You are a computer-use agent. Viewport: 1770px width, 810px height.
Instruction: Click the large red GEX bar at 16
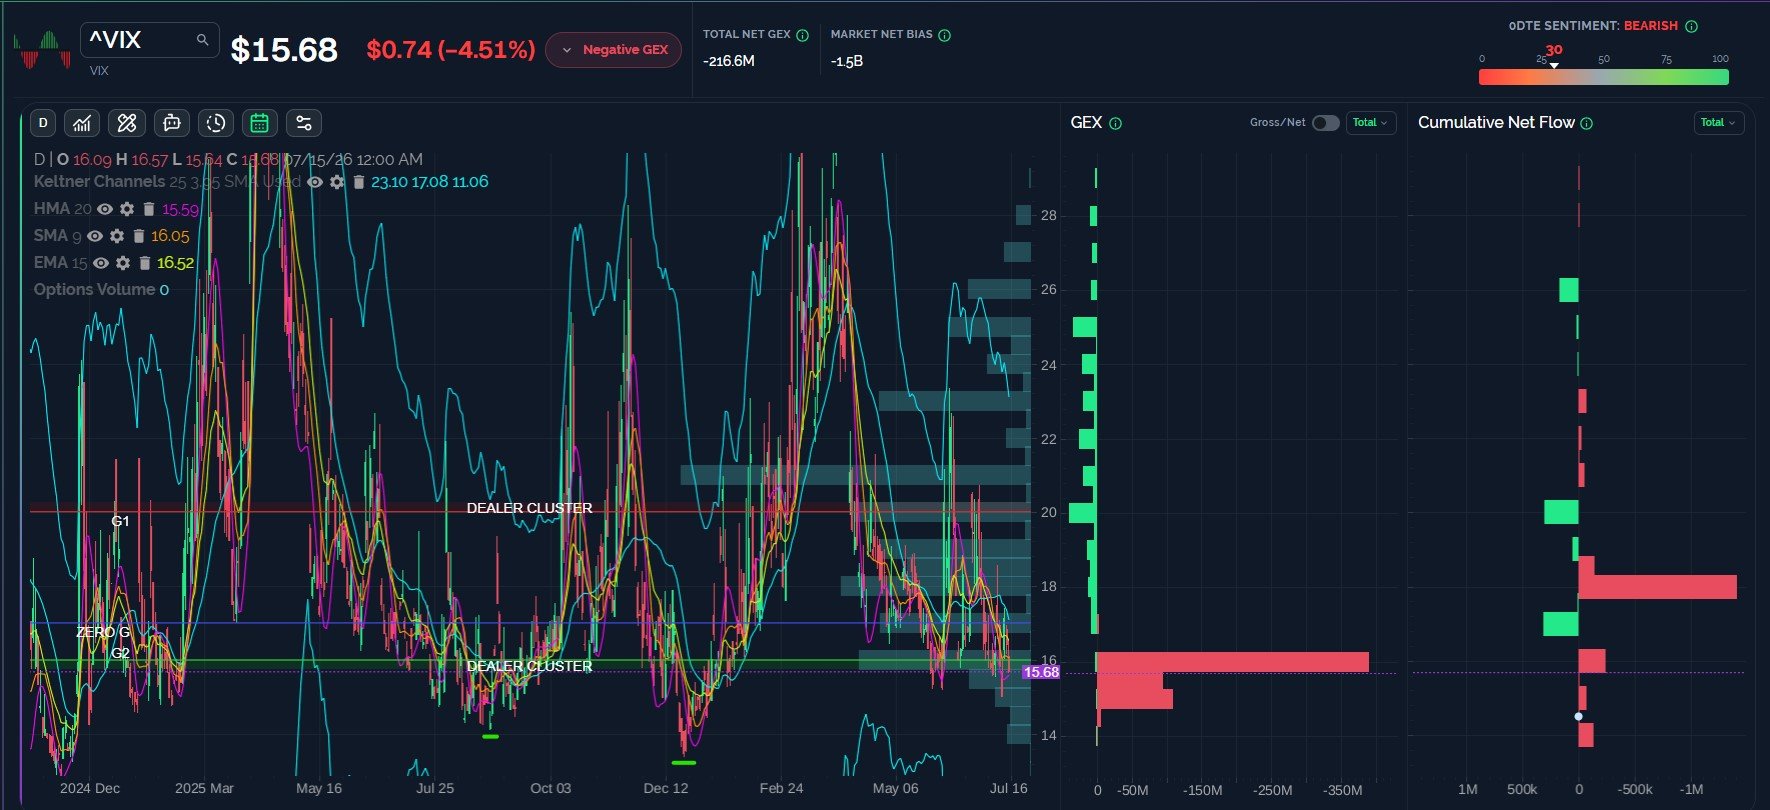[1233, 662]
